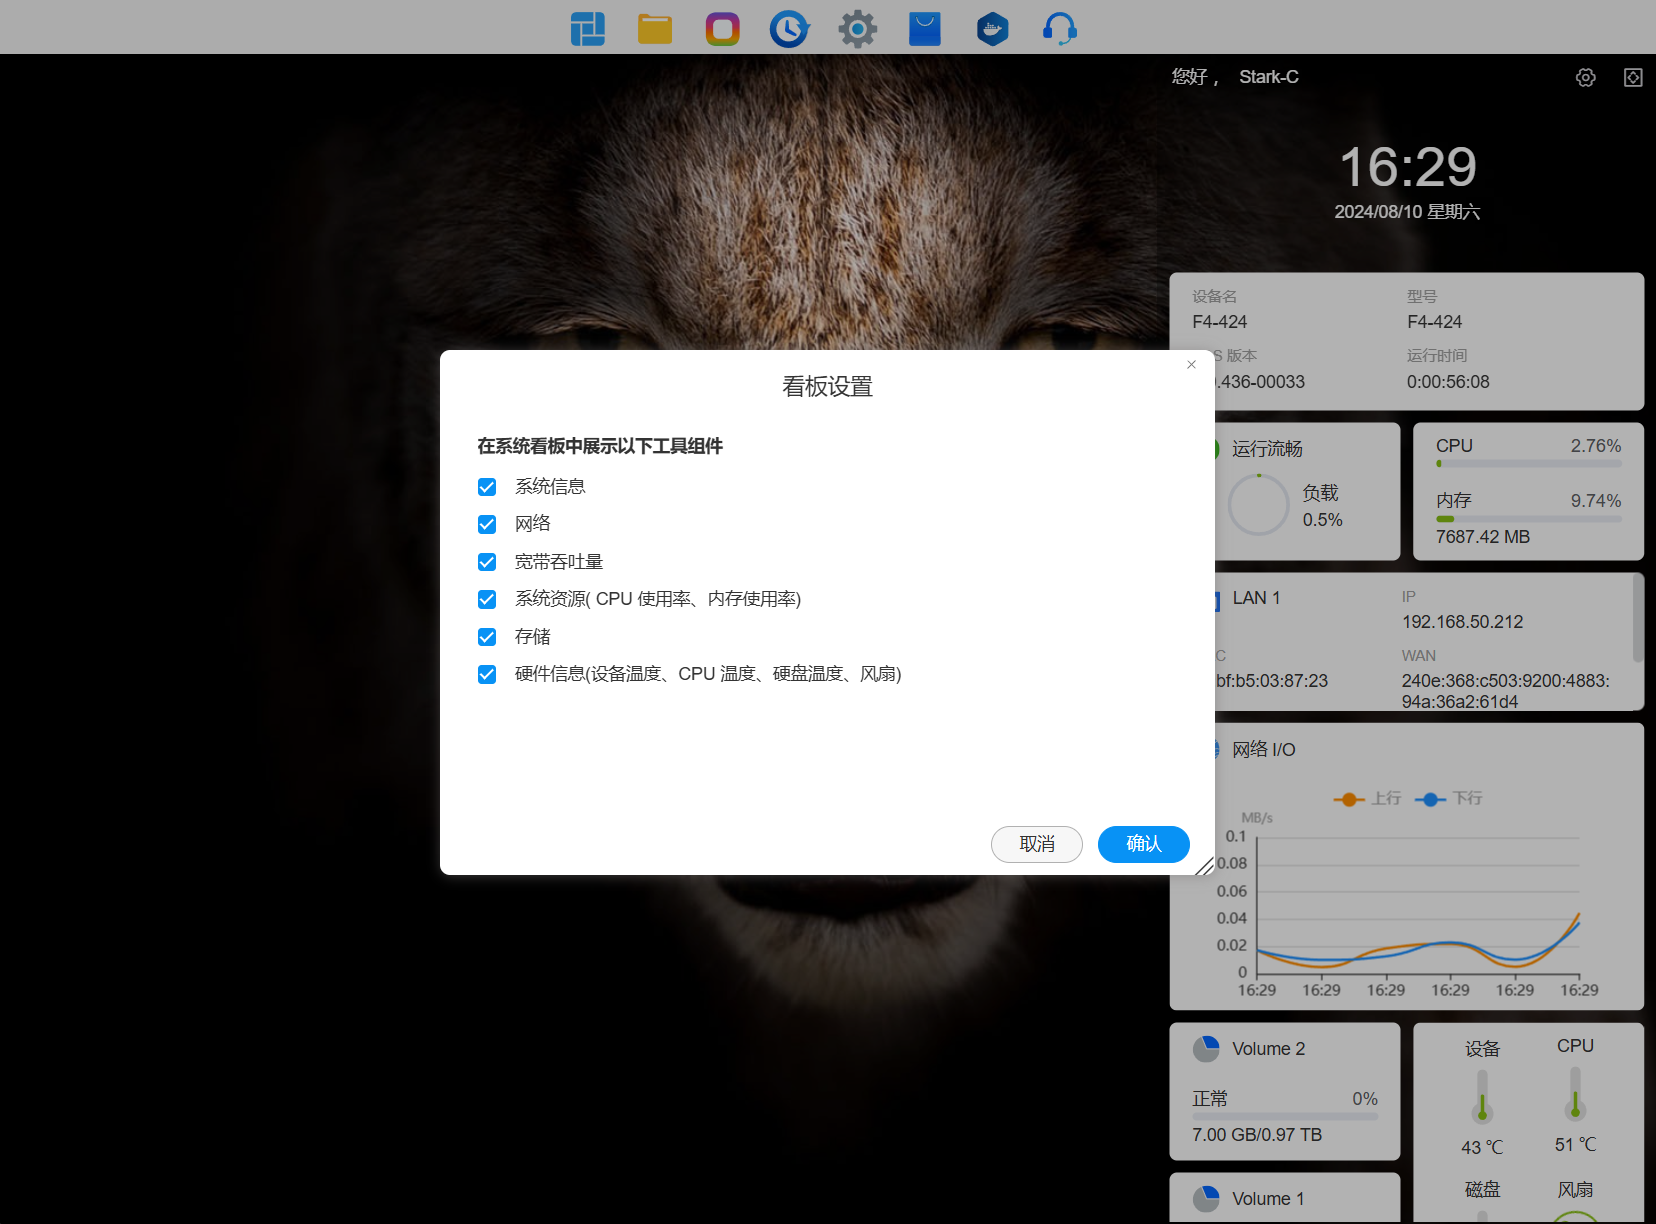This screenshot has width=1656, height=1224.
Task: Click the load circle gauge
Action: pyautogui.click(x=1258, y=505)
